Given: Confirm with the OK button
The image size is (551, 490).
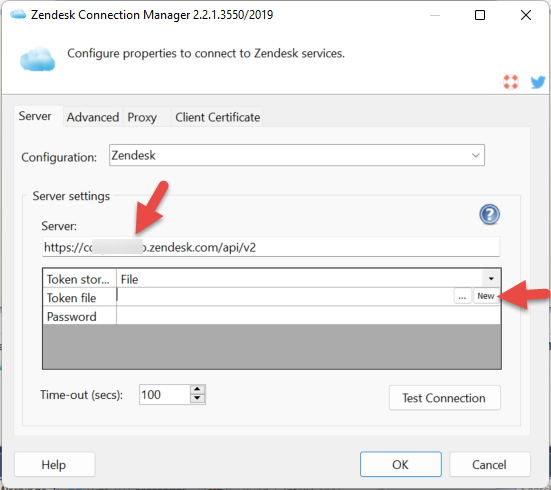Looking at the screenshot, I should tap(401, 464).
